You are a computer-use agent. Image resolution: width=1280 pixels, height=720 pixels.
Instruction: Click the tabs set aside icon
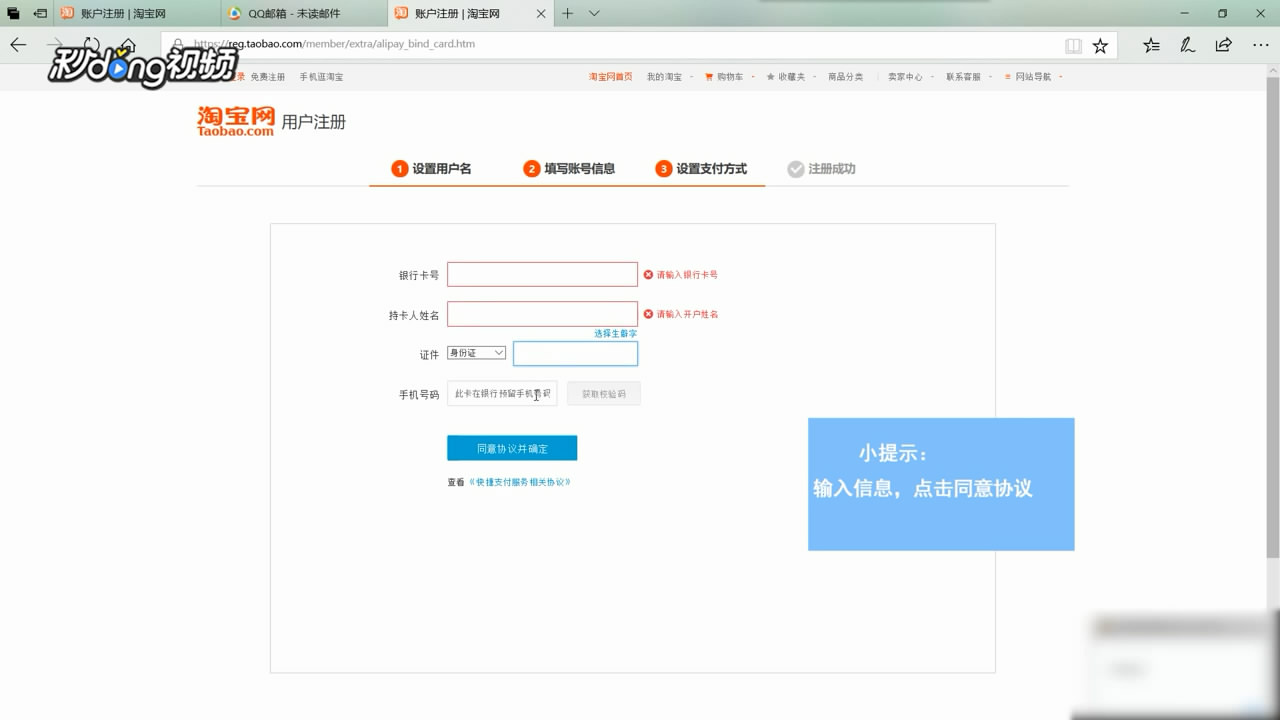tap(13, 13)
